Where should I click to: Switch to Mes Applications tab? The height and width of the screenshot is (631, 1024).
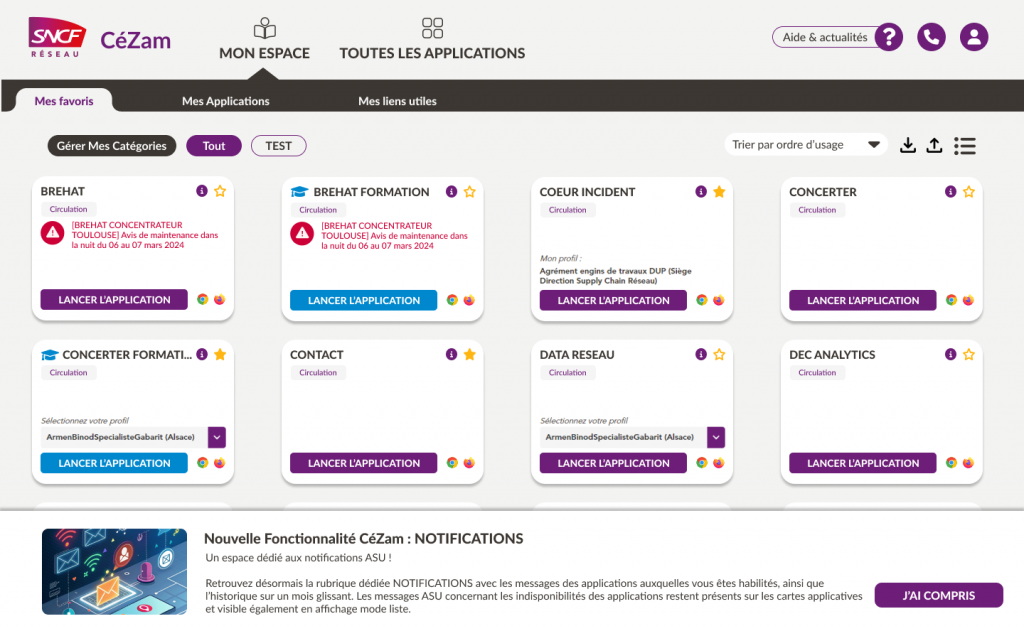pos(226,101)
